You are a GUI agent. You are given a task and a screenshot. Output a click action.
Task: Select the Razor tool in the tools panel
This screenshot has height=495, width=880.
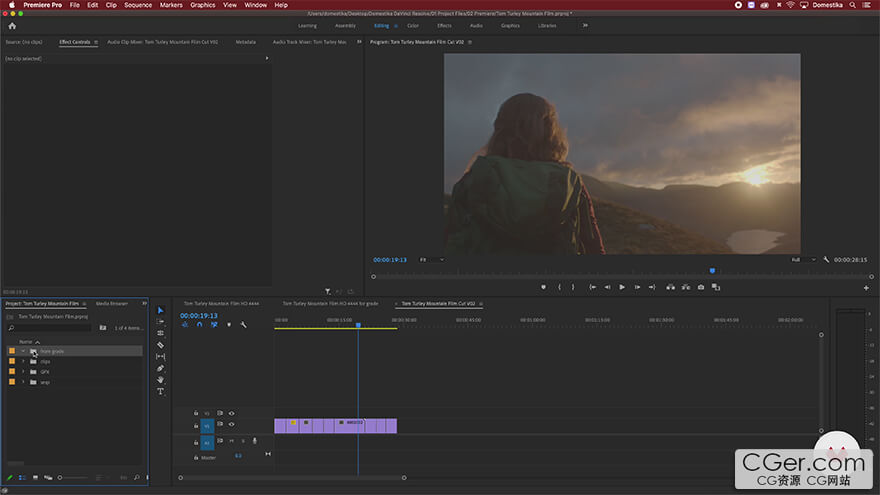(160, 345)
